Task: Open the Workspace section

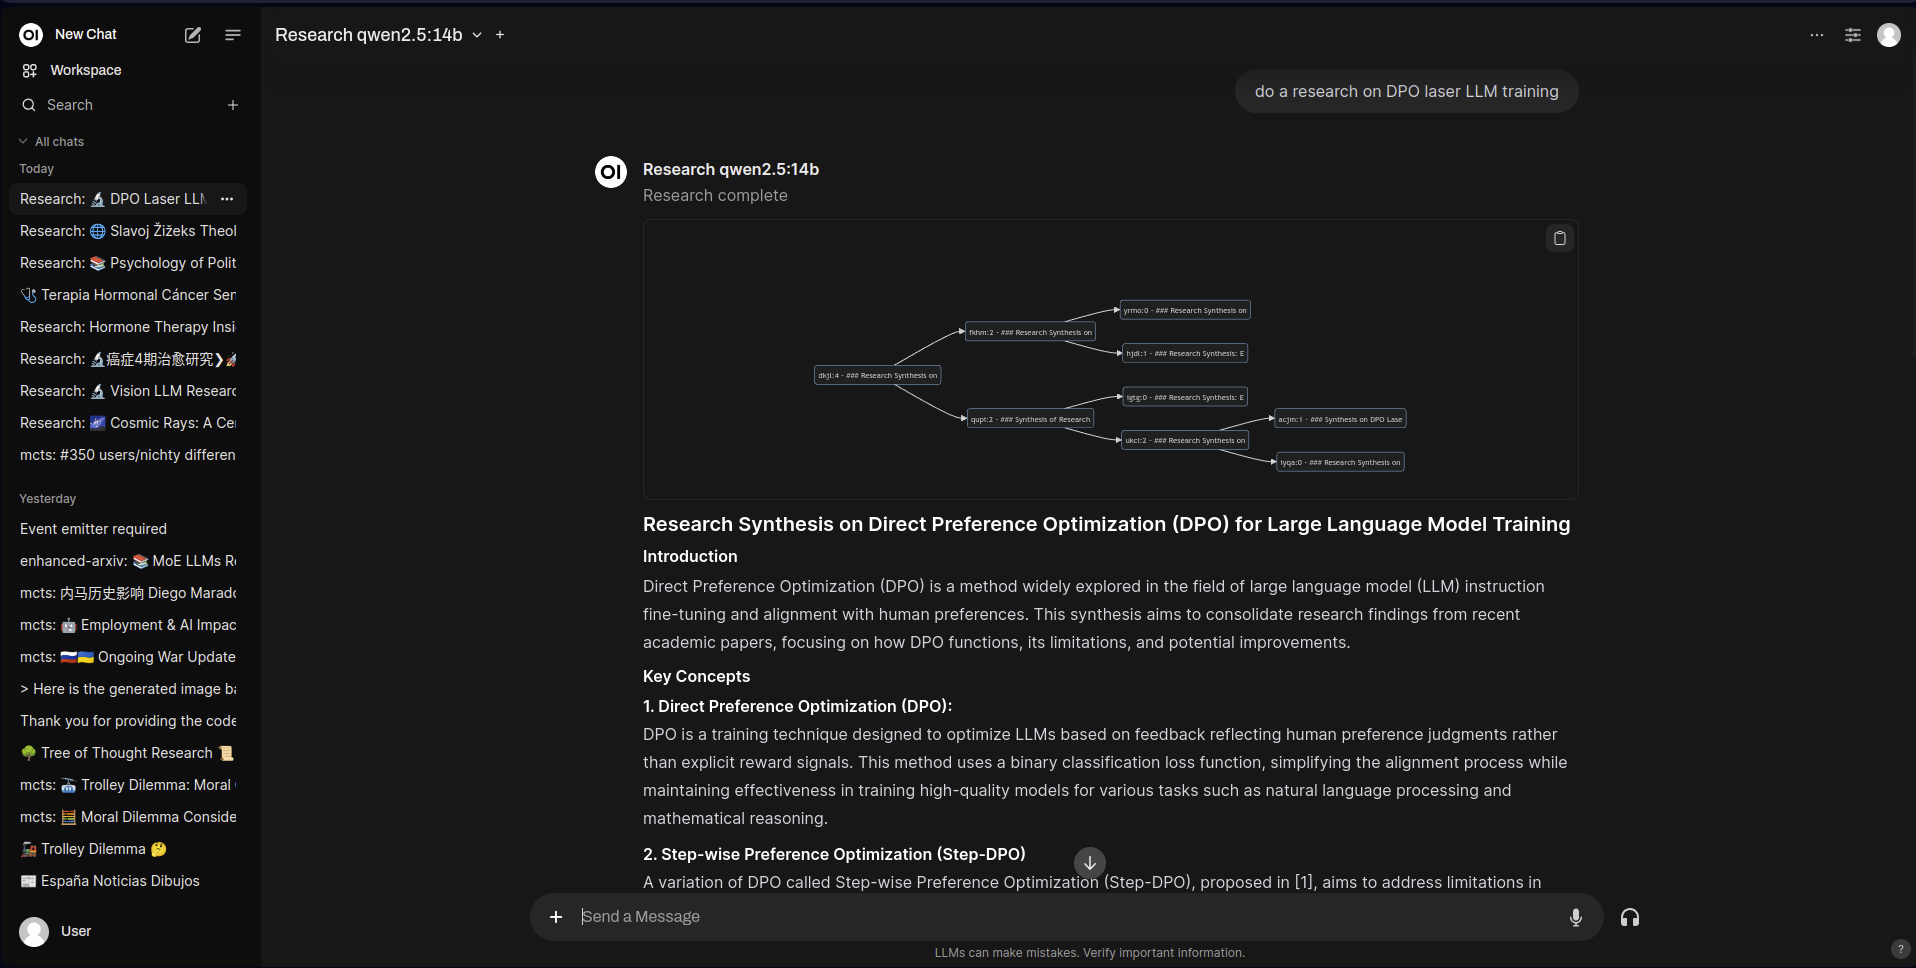Action: tap(85, 70)
